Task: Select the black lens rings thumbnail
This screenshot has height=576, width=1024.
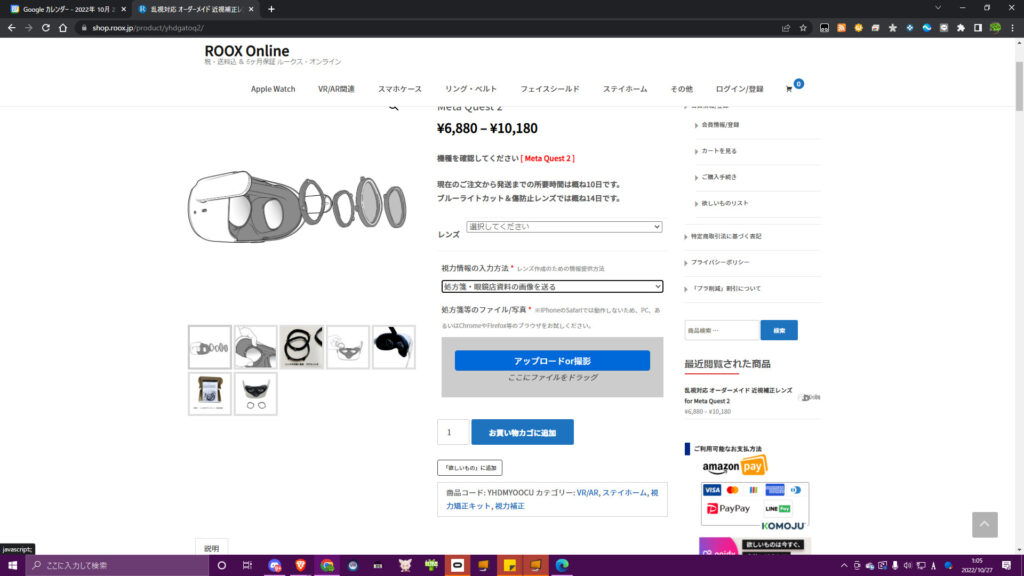Action: [302, 347]
